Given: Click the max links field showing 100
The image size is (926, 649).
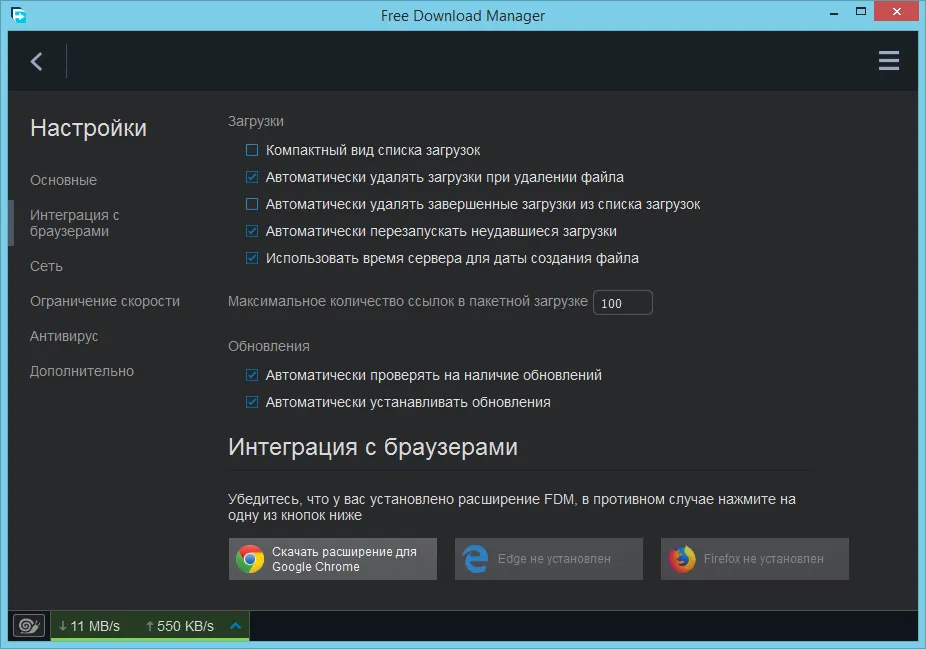Looking at the screenshot, I should [x=622, y=302].
